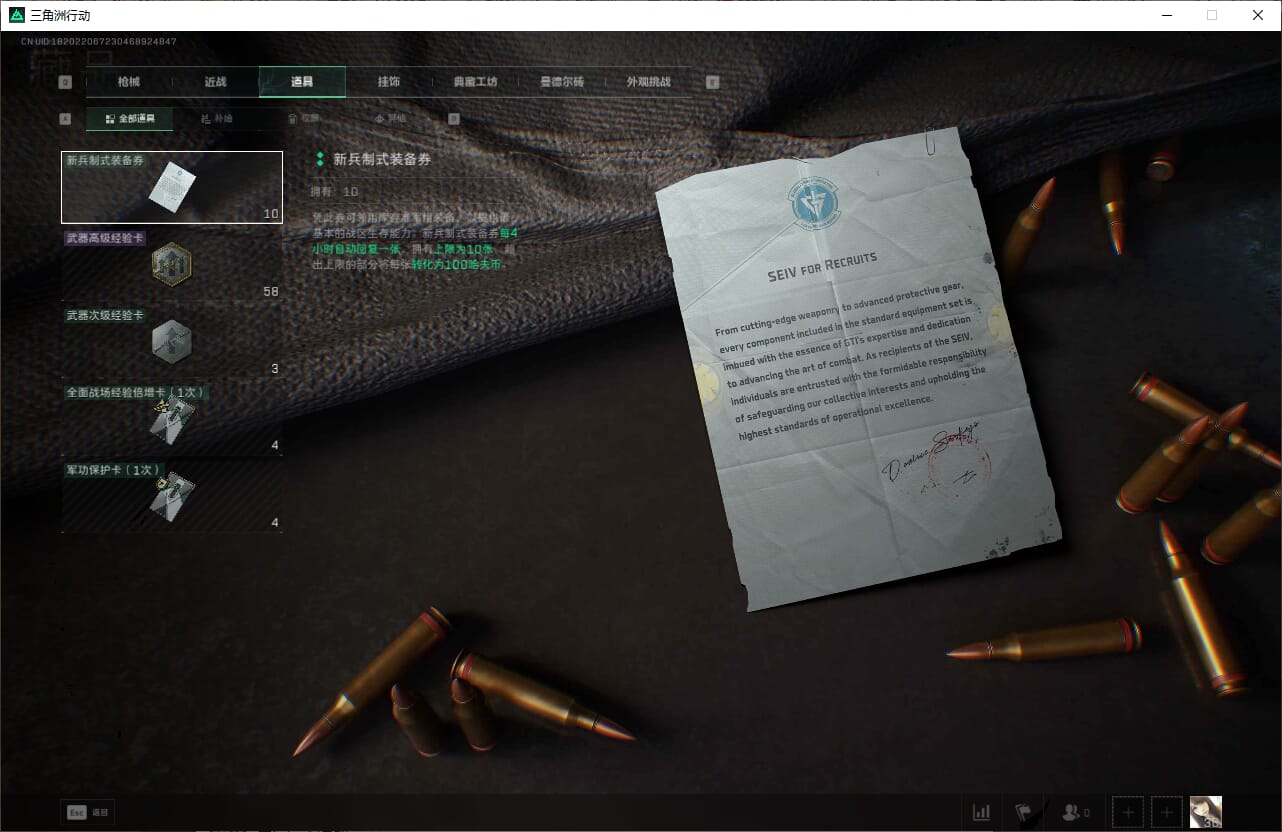Click the CN UID number text
This screenshot has width=1282, height=832.
(99, 41)
